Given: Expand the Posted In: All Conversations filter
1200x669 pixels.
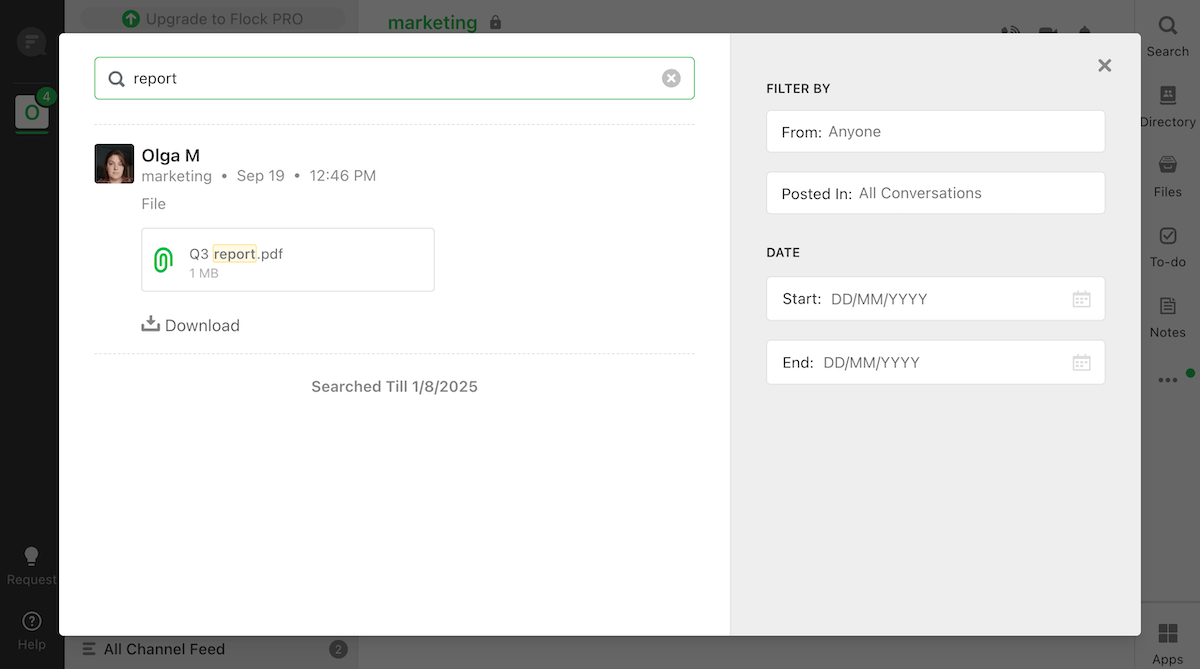Looking at the screenshot, I should tap(935, 193).
